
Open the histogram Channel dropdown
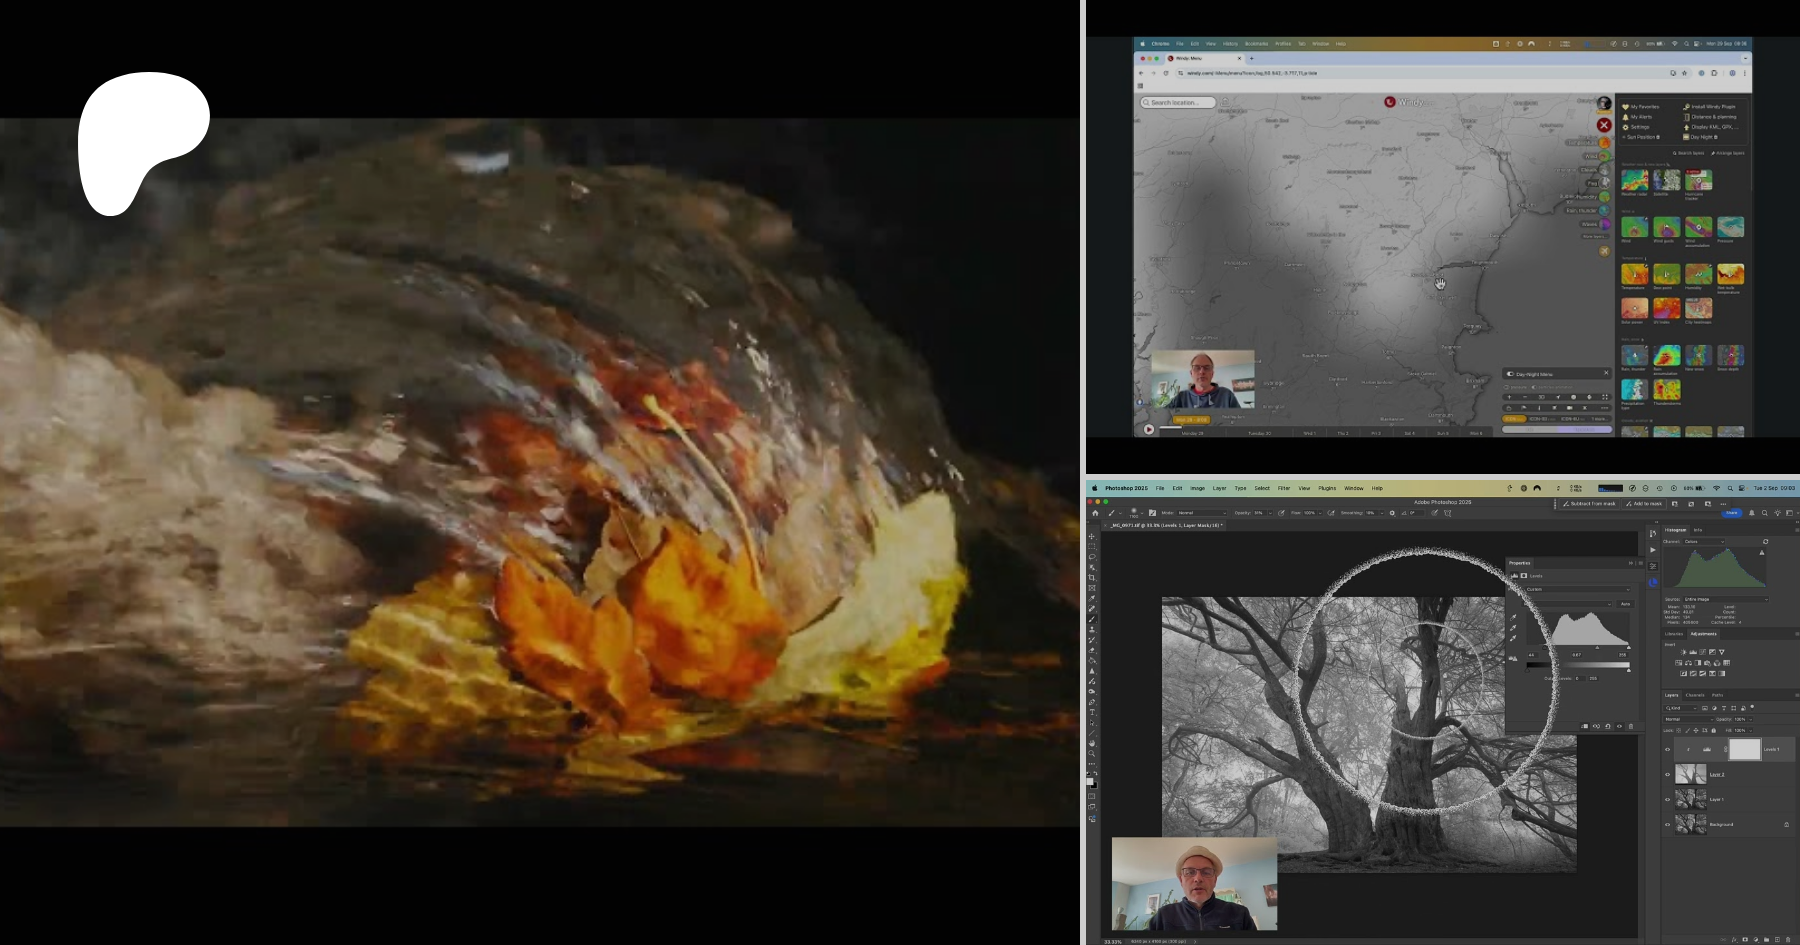tap(1704, 542)
